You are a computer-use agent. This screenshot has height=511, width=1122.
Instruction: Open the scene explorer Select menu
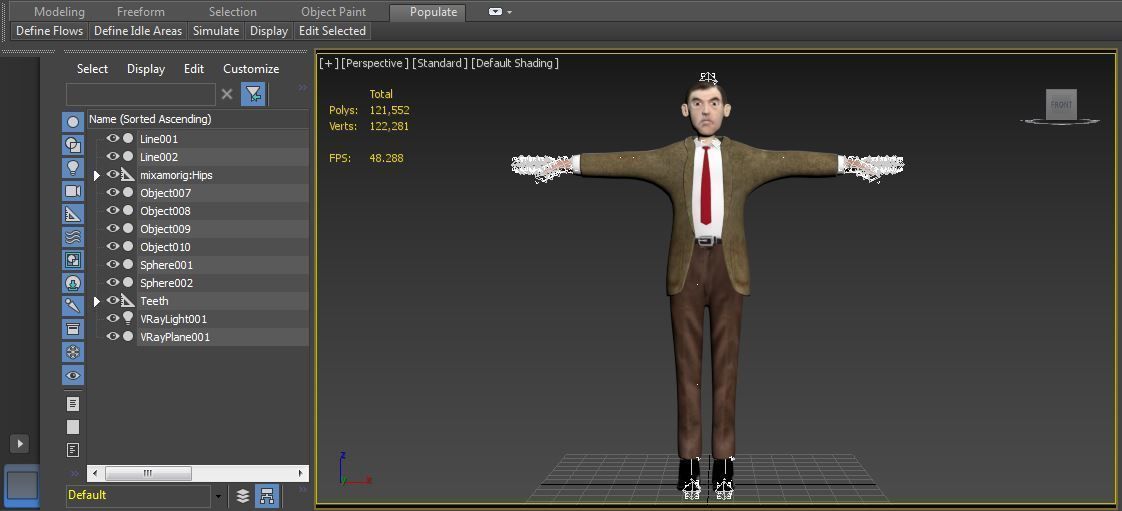[92, 69]
